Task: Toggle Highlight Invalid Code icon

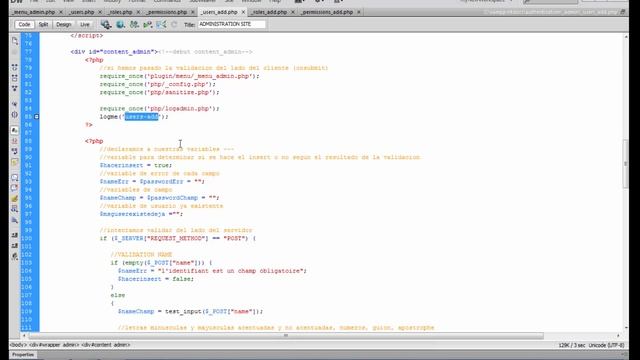Action: click(x=15, y=141)
